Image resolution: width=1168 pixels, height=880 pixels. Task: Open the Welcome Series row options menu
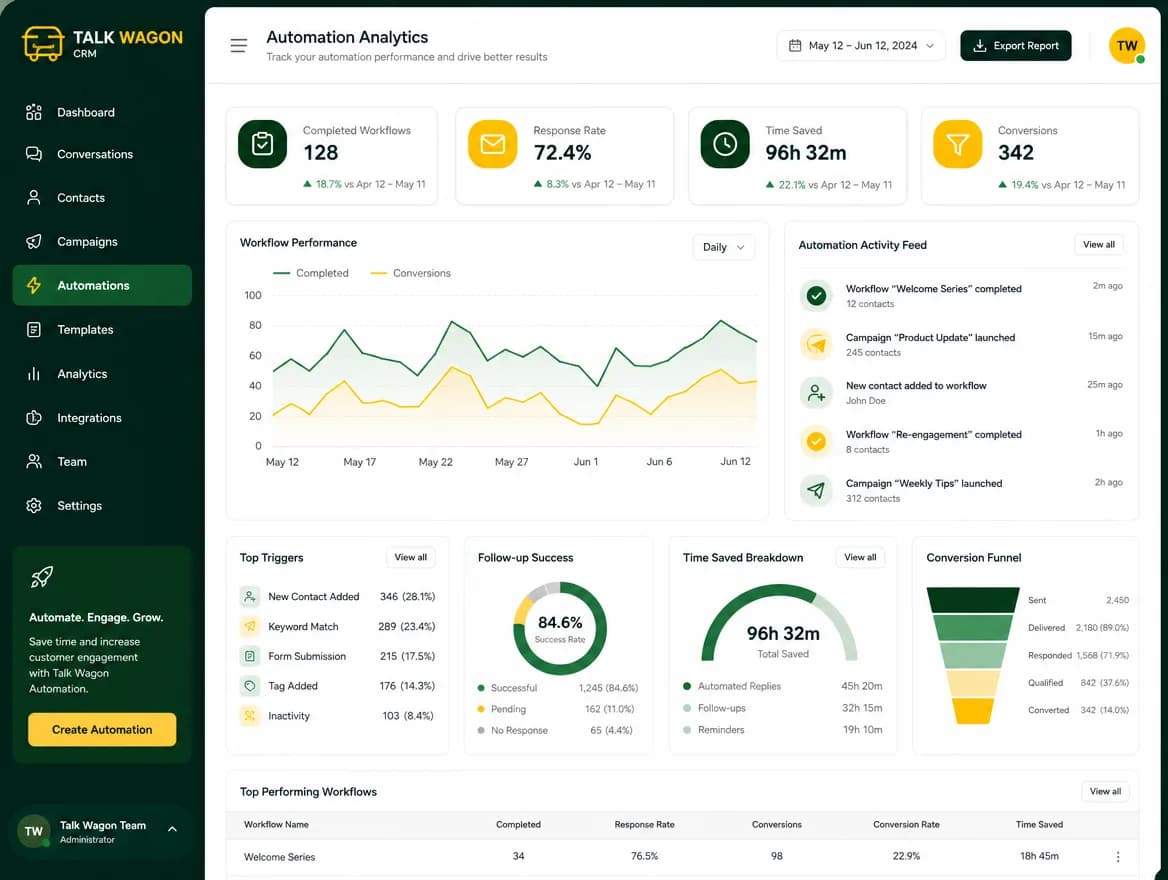[1117, 857]
